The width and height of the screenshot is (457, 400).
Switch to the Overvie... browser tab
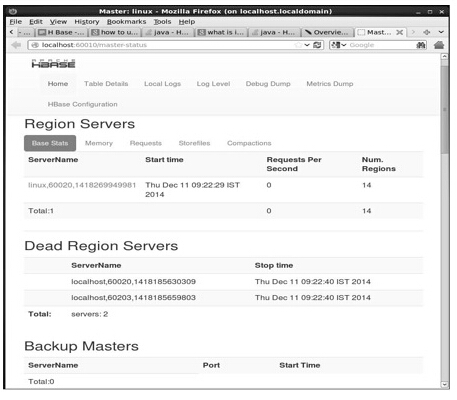327,32
